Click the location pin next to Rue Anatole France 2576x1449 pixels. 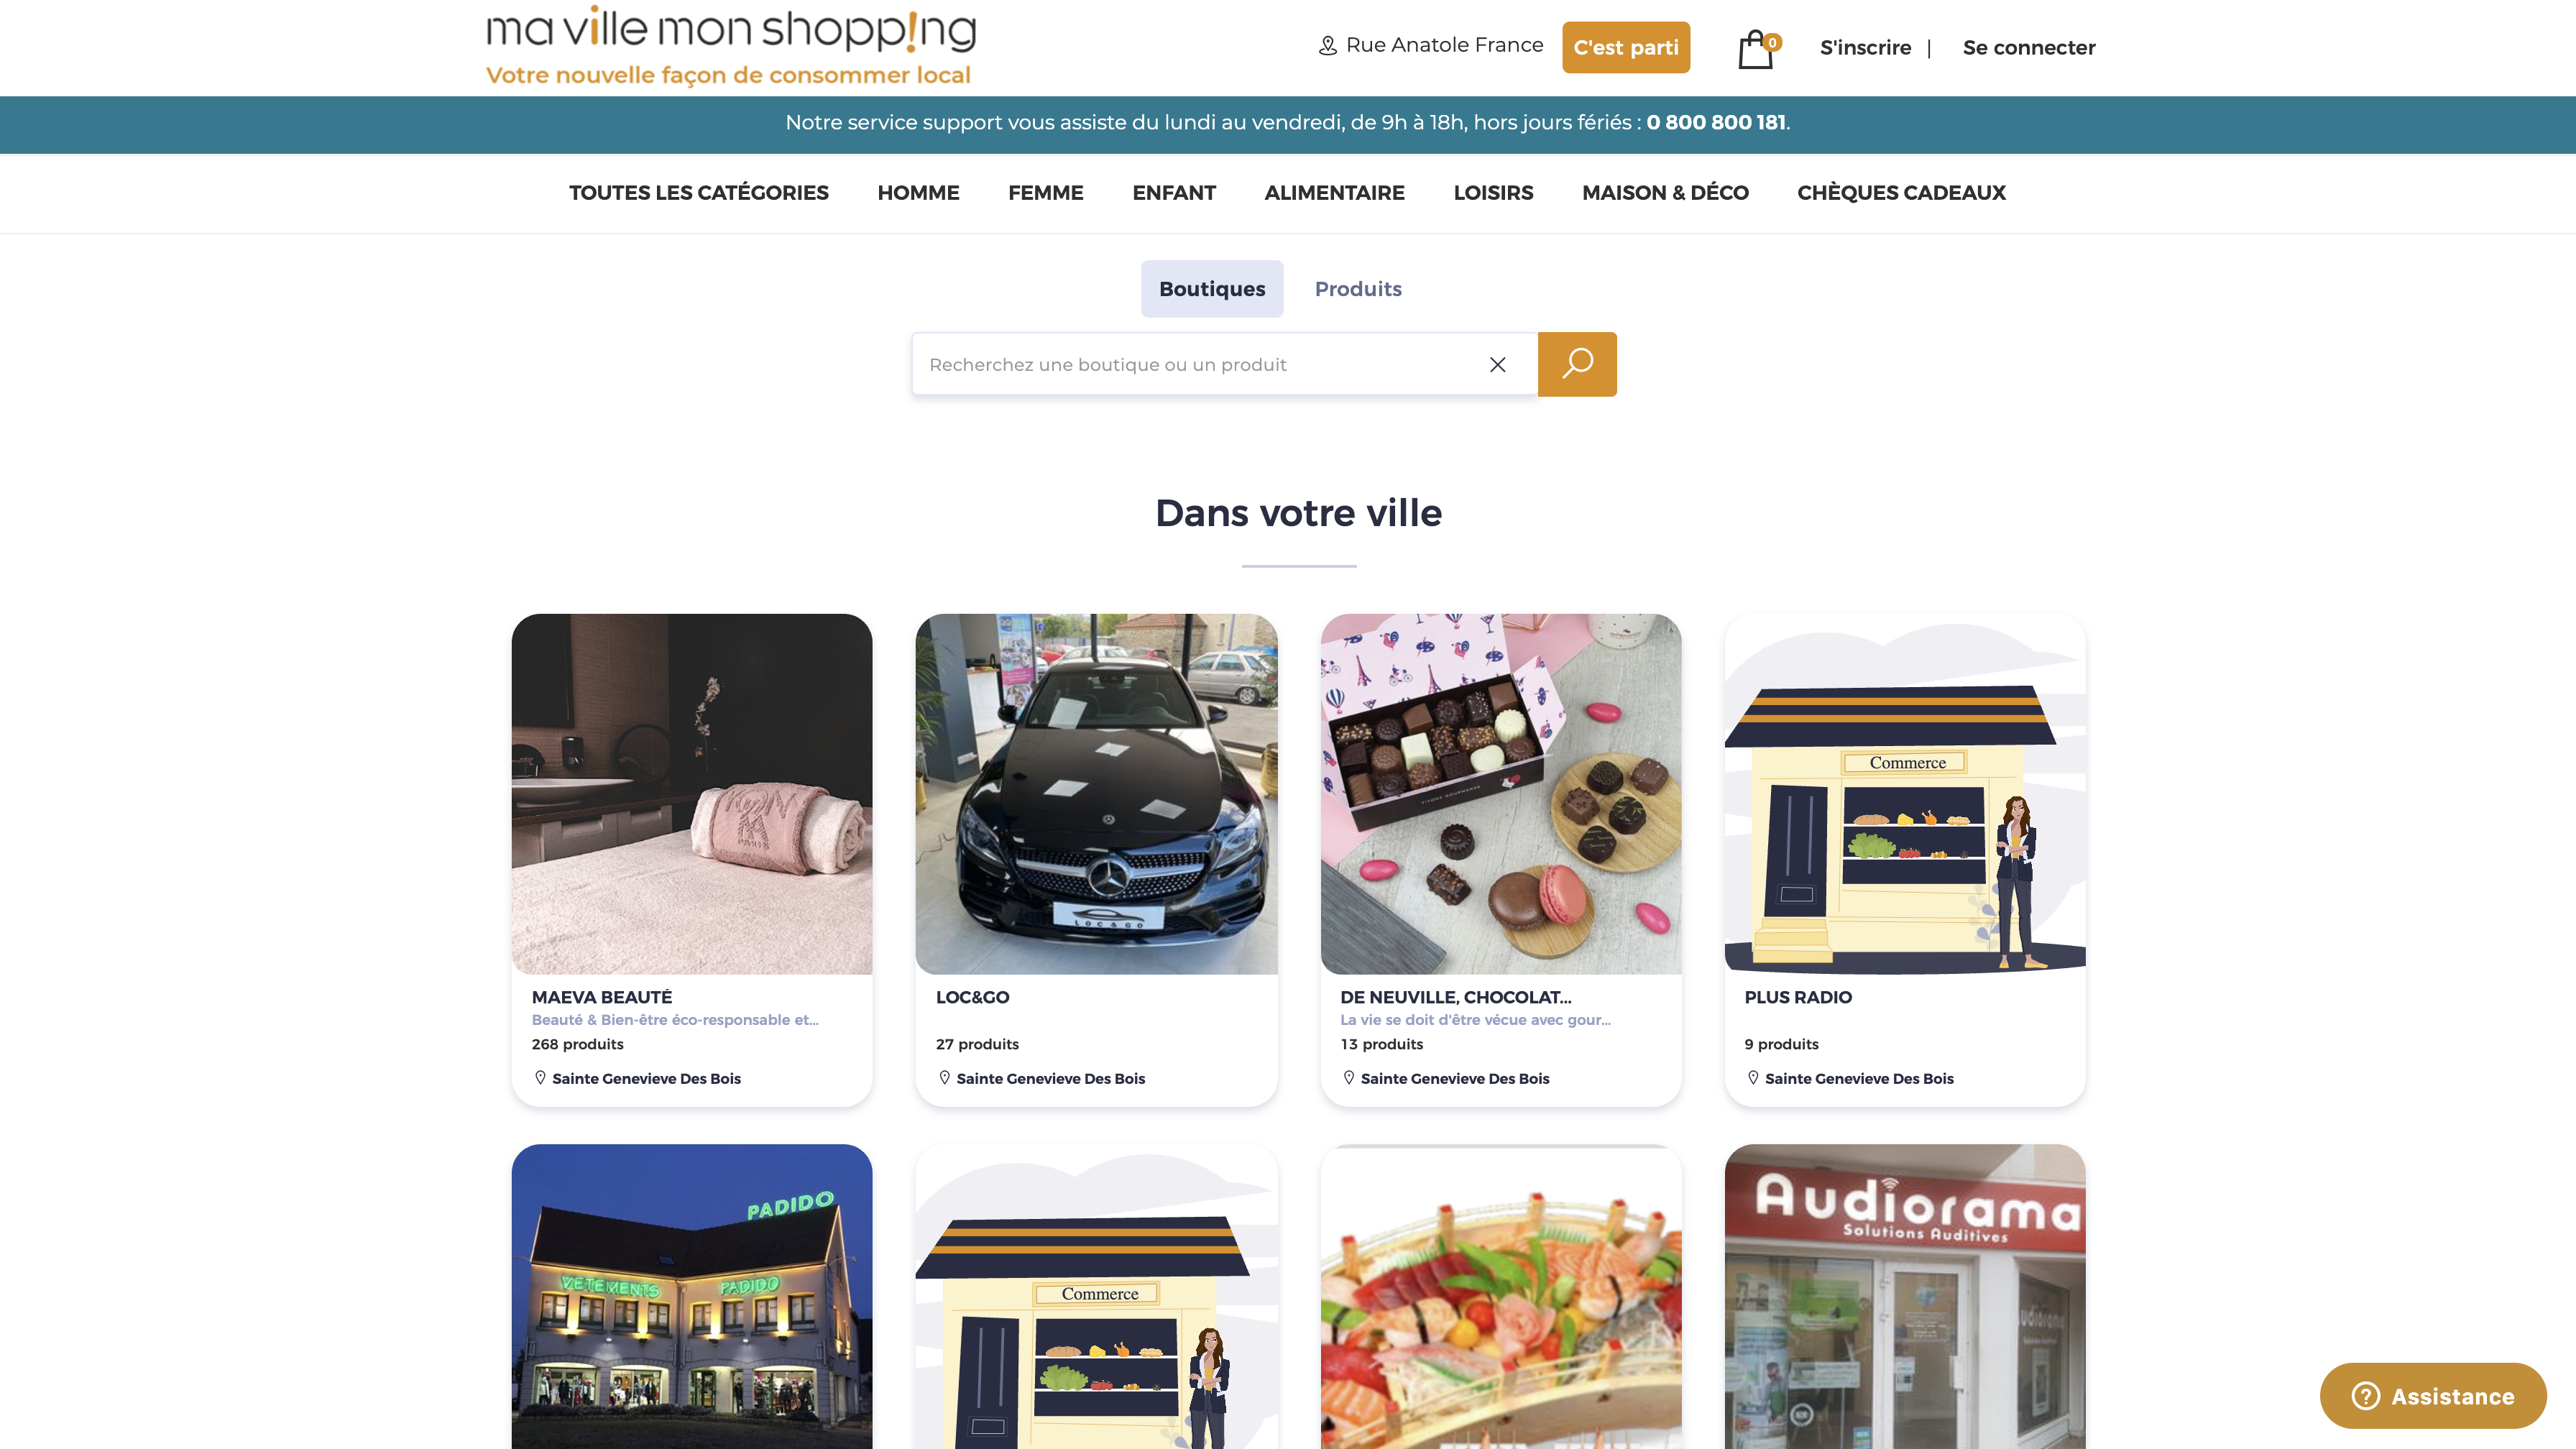[x=1327, y=46]
